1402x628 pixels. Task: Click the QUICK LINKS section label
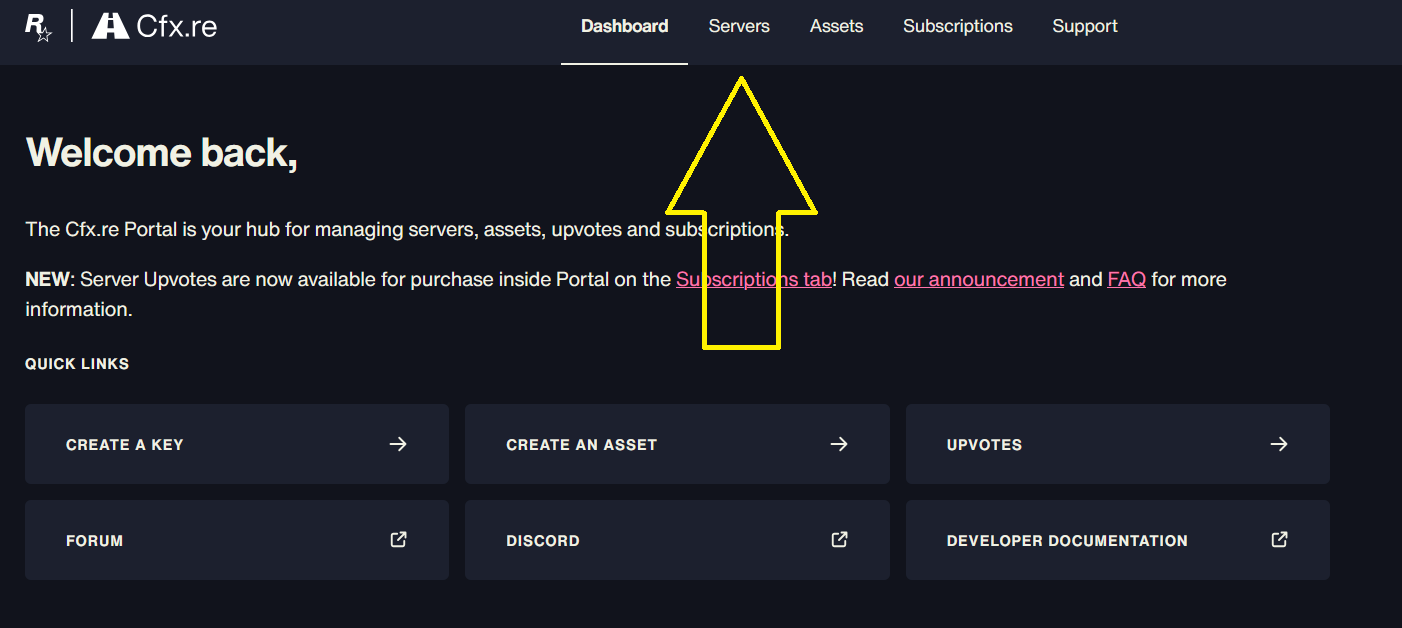point(77,364)
